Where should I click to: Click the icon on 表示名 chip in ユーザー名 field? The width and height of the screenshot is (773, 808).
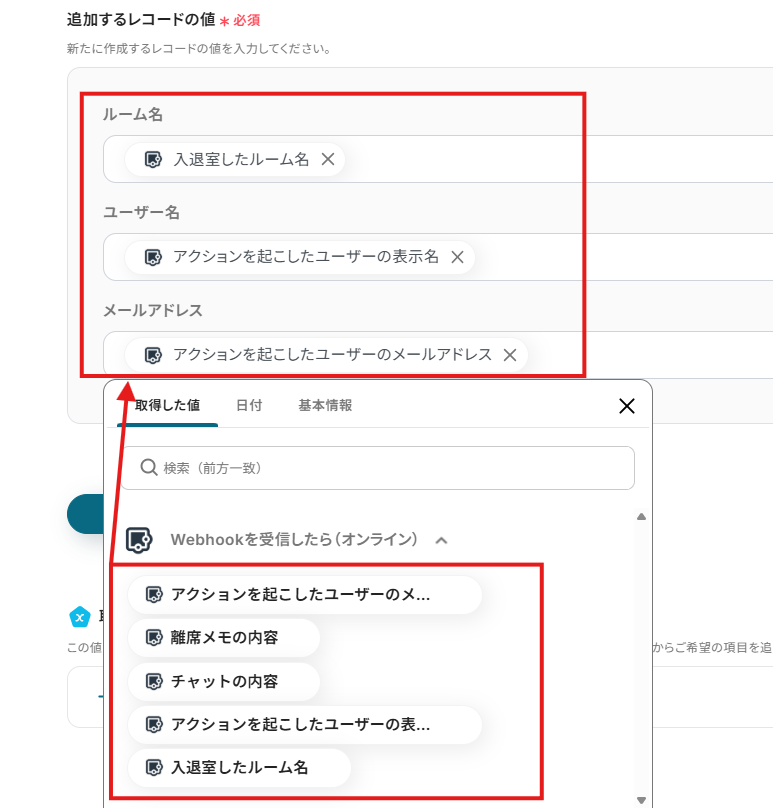tap(153, 257)
